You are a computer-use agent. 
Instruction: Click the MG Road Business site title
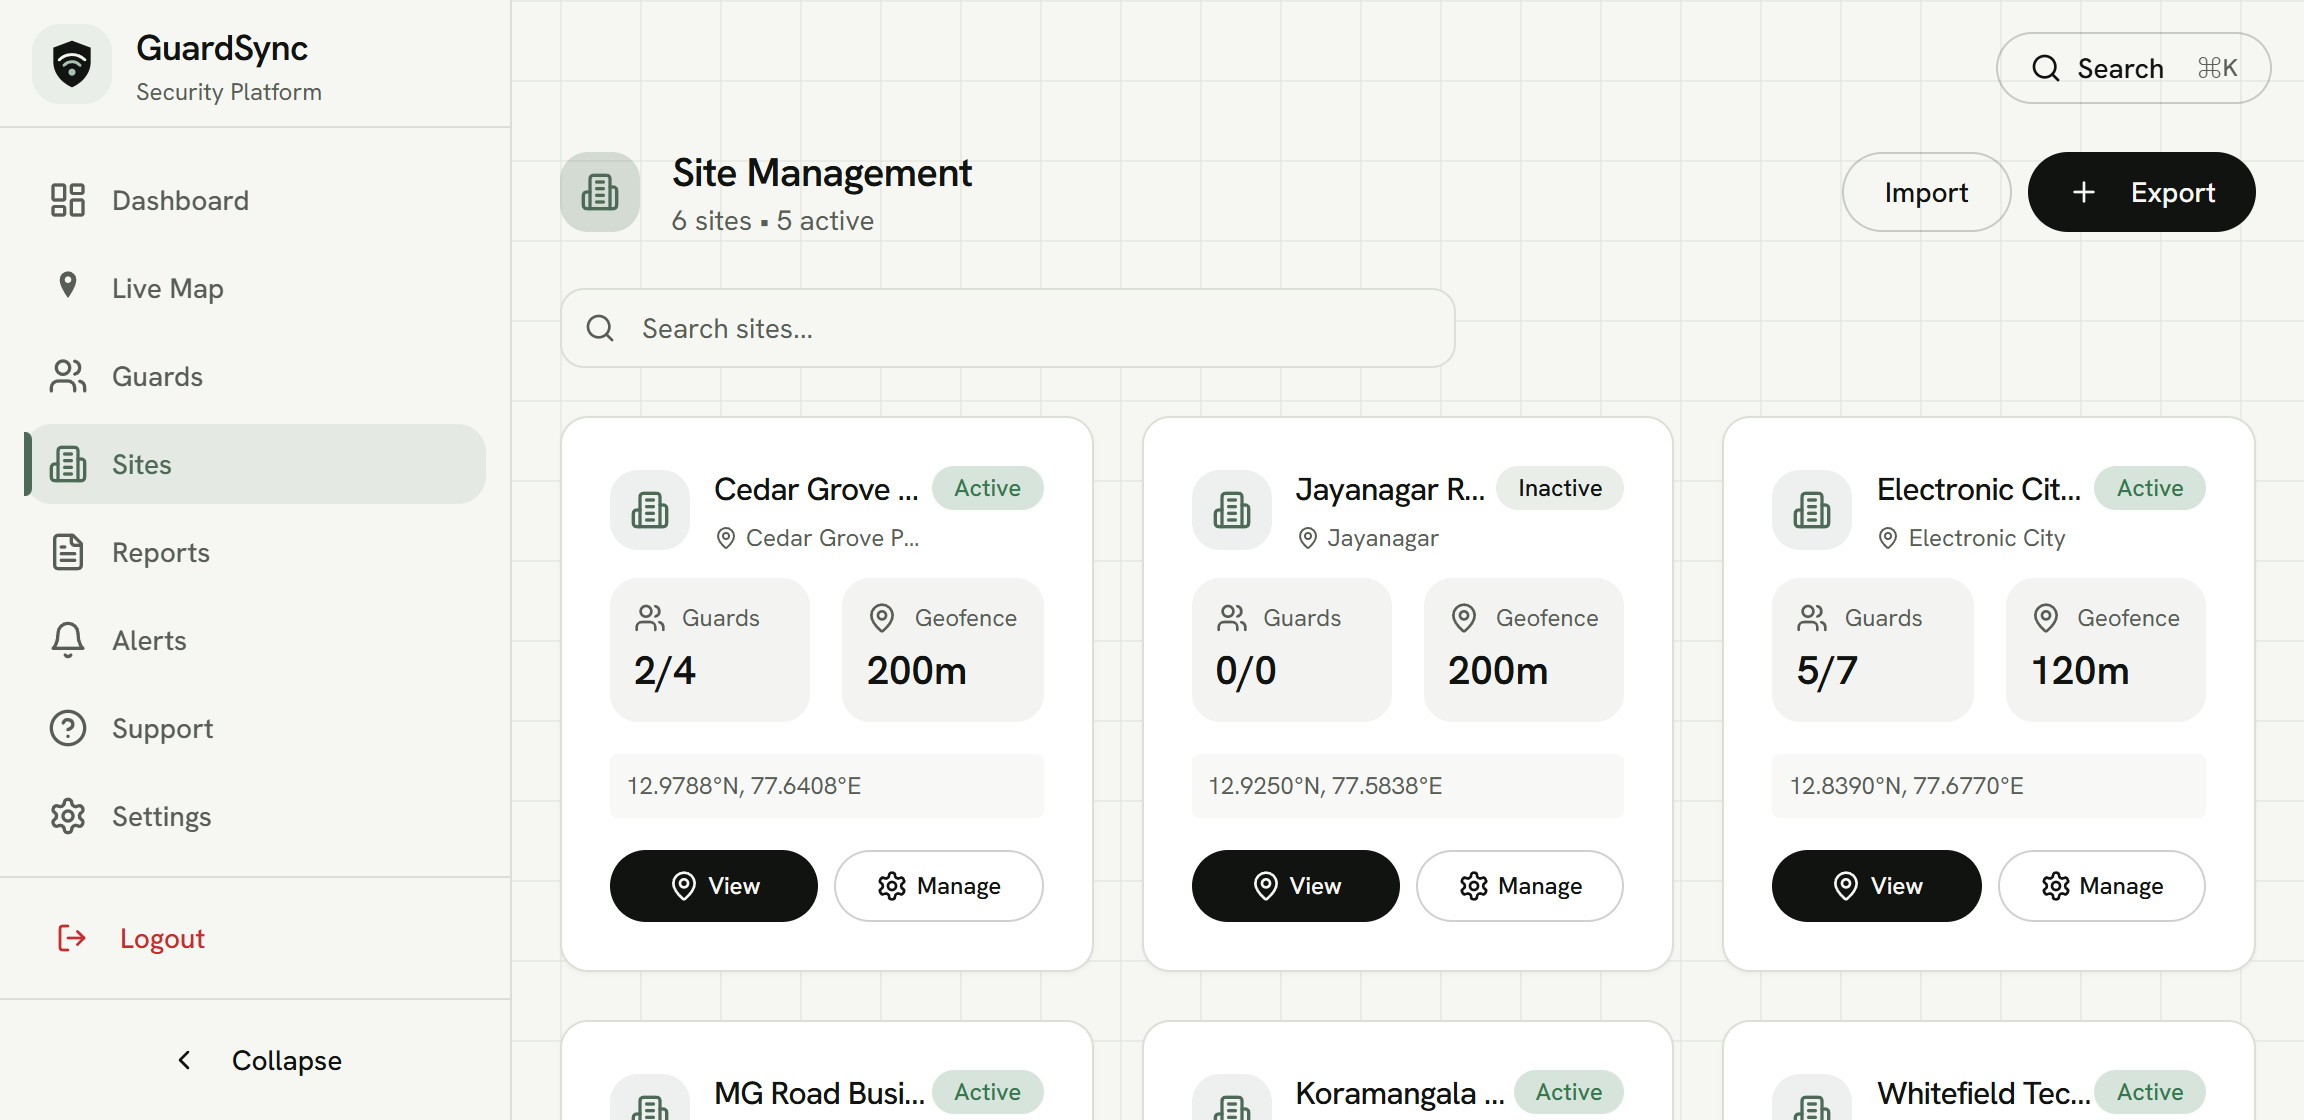click(819, 1093)
